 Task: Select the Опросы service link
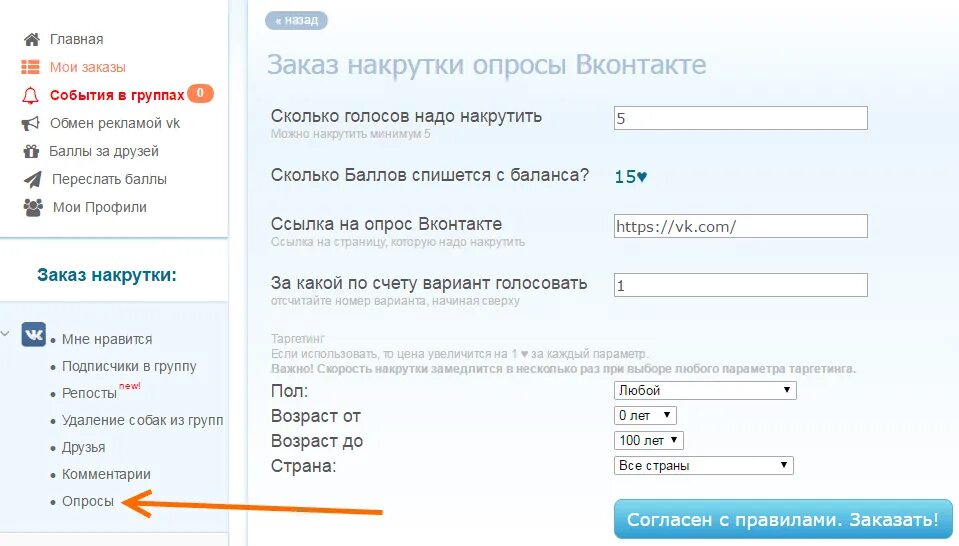click(88, 501)
